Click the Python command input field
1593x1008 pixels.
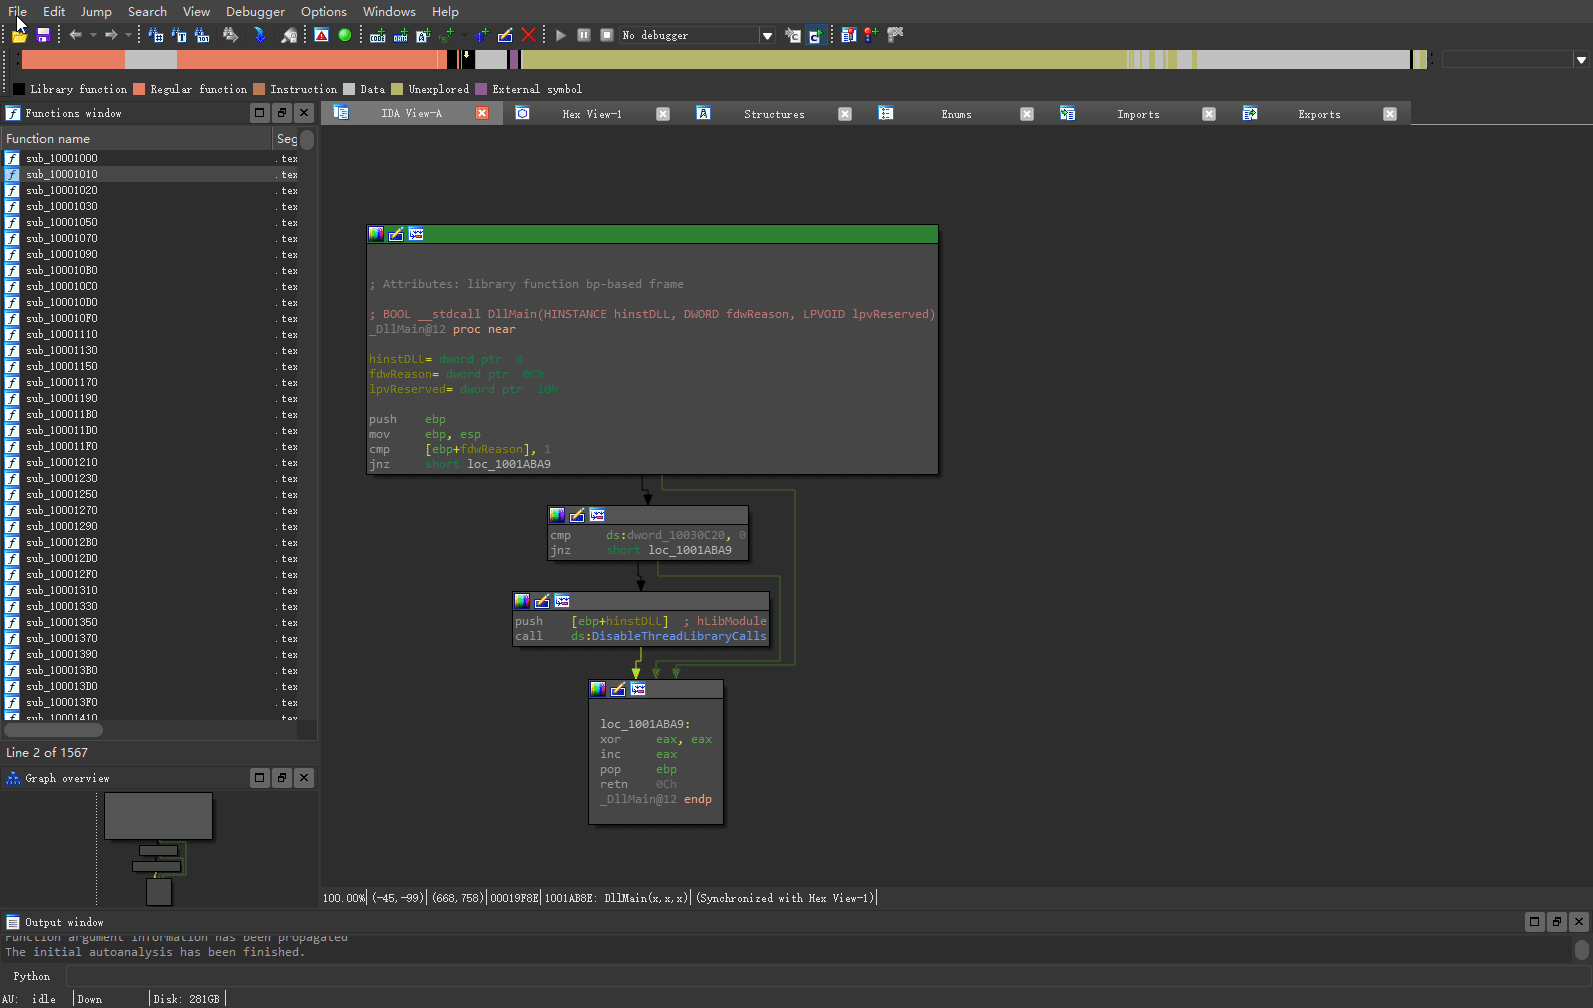click(828, 976)
